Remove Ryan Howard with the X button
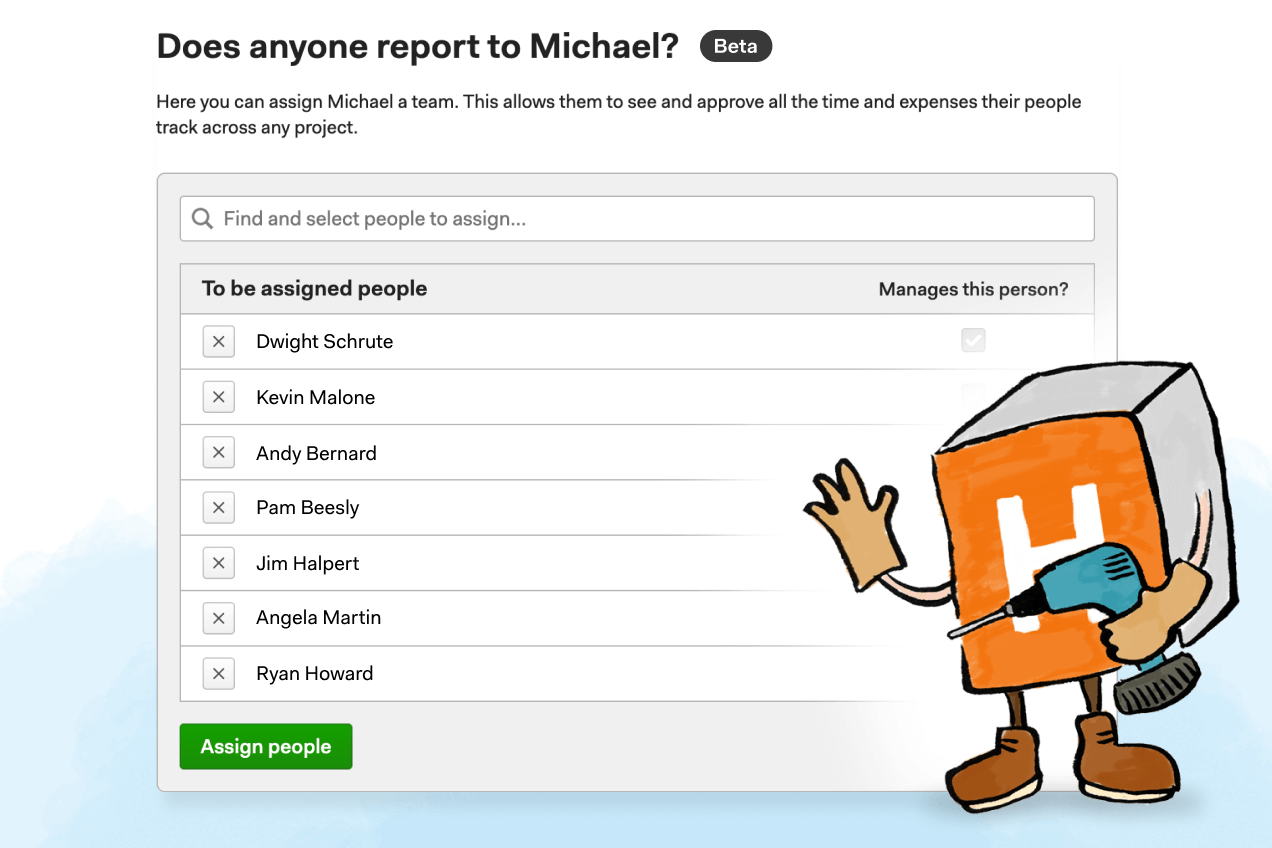1272x848 pixels. [218, 673]
